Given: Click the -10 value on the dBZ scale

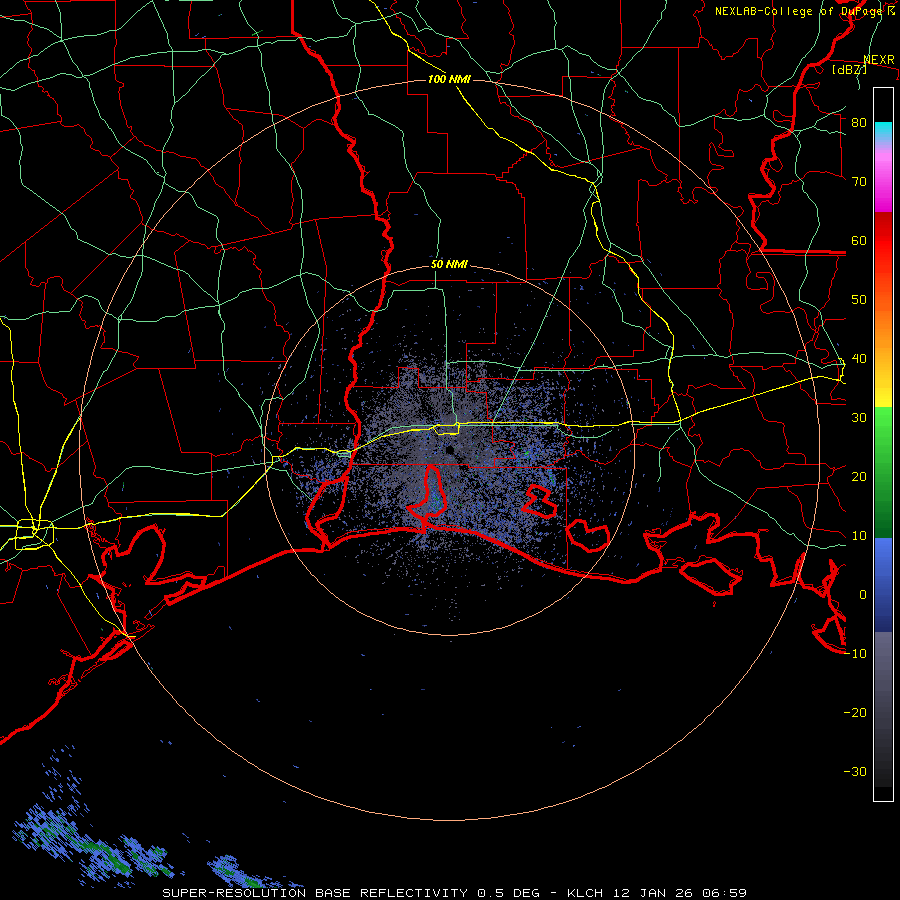Looking at the screenshot, I should [x=855, y=654].
